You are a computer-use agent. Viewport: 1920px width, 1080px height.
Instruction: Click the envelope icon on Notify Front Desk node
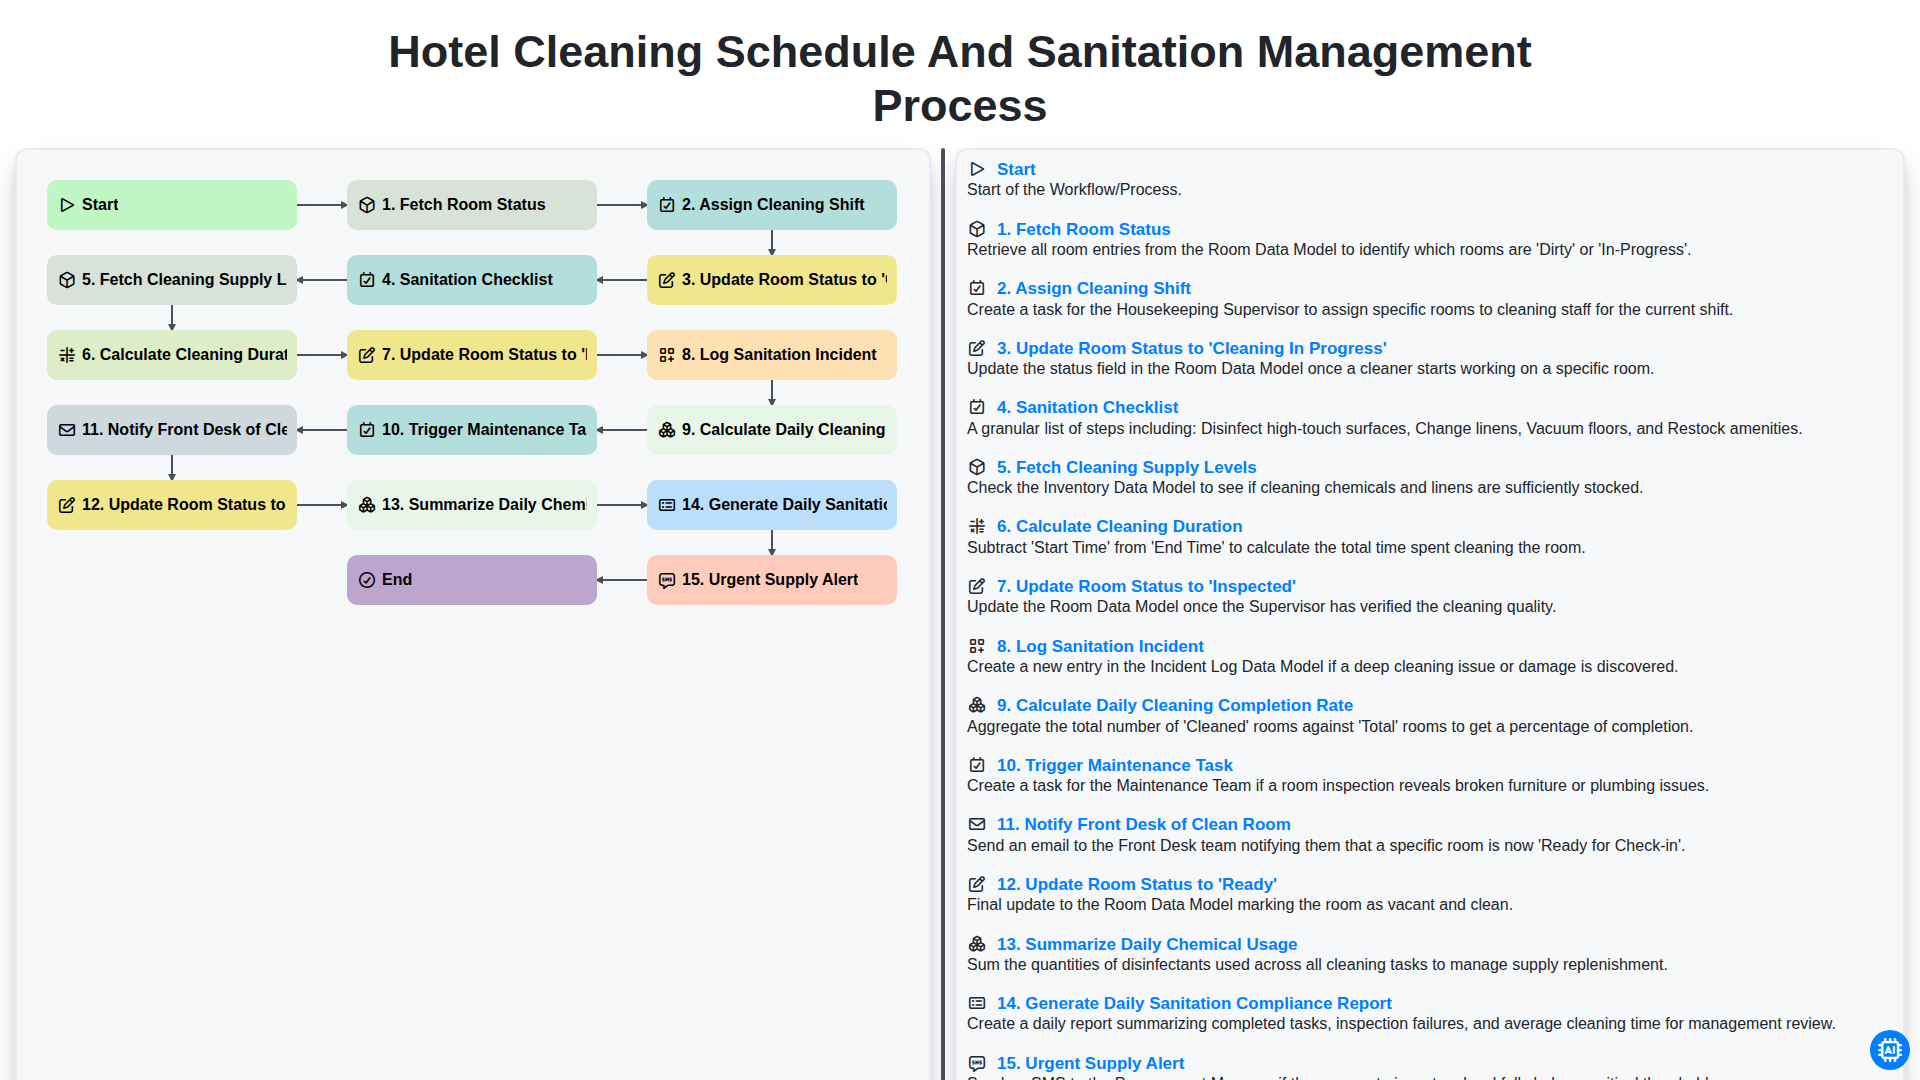(x=67, y=430)
